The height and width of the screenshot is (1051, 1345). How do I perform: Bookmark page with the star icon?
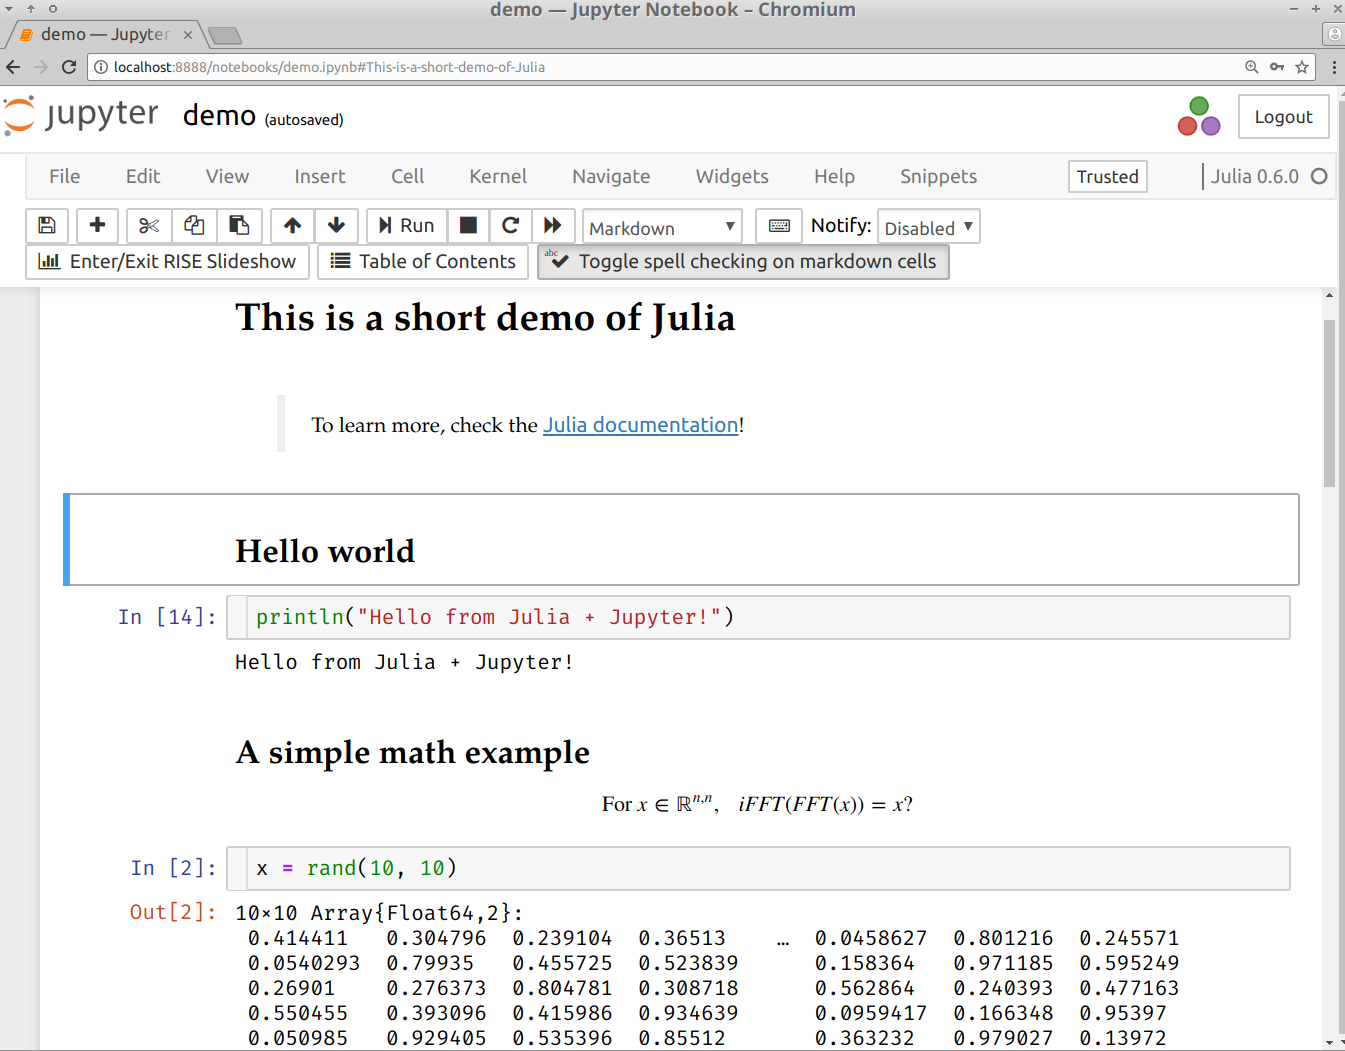click(x=1302, y=67)
